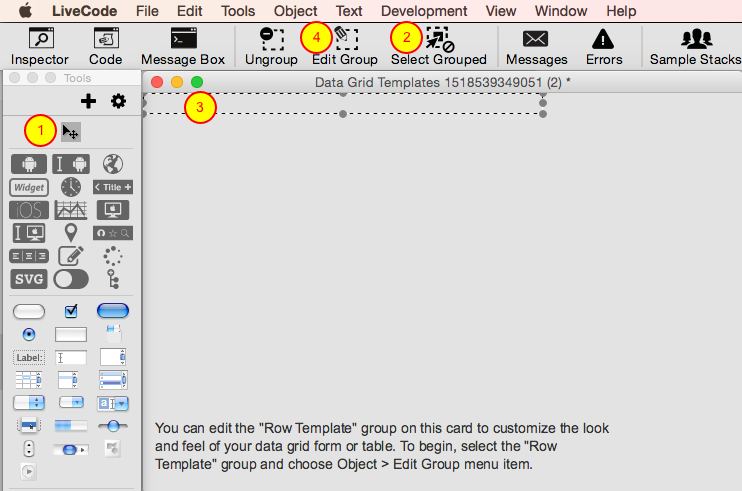
Task: Choose the Map pin widget
Action: (x=71, y=233)
